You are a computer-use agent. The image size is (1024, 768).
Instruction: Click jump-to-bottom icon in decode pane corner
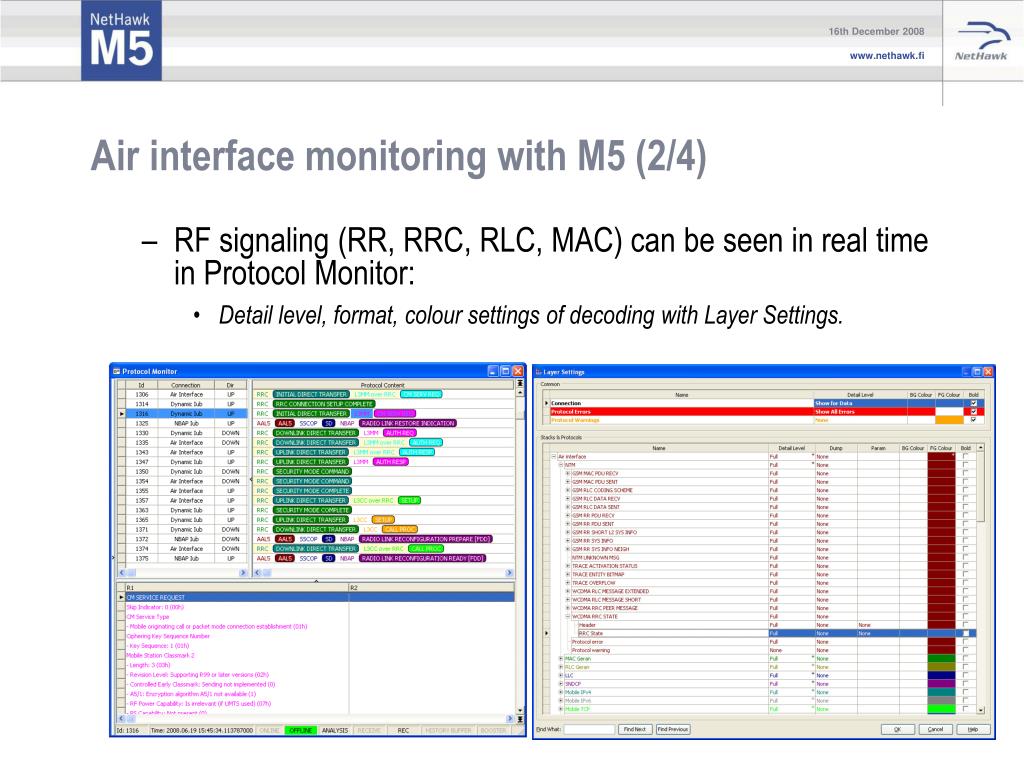click(x=520, y=719)
